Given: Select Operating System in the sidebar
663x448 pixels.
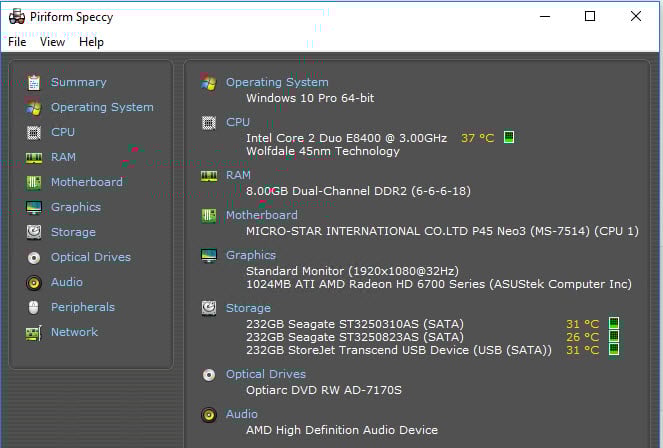Looking at the screenshot, I should point(102,107).
